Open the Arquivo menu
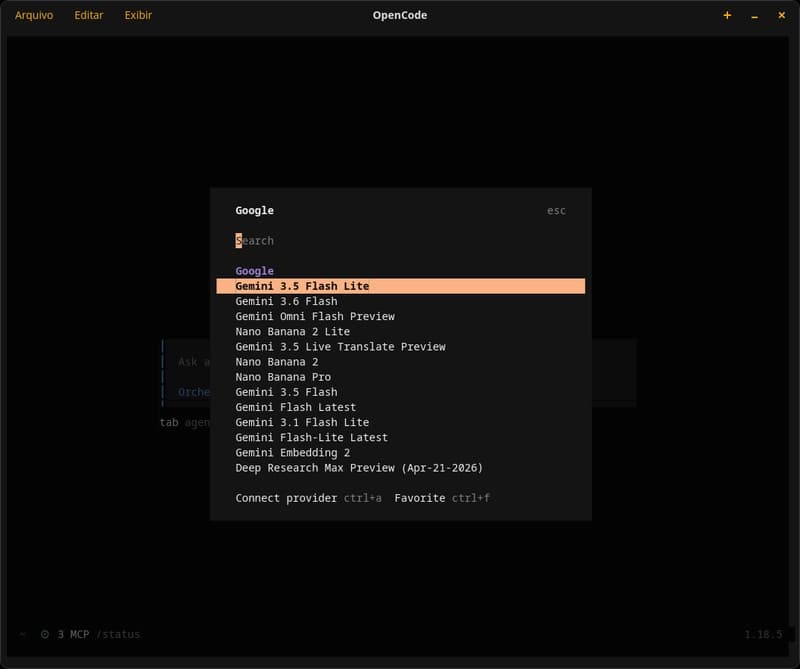 tap(34, 15)
